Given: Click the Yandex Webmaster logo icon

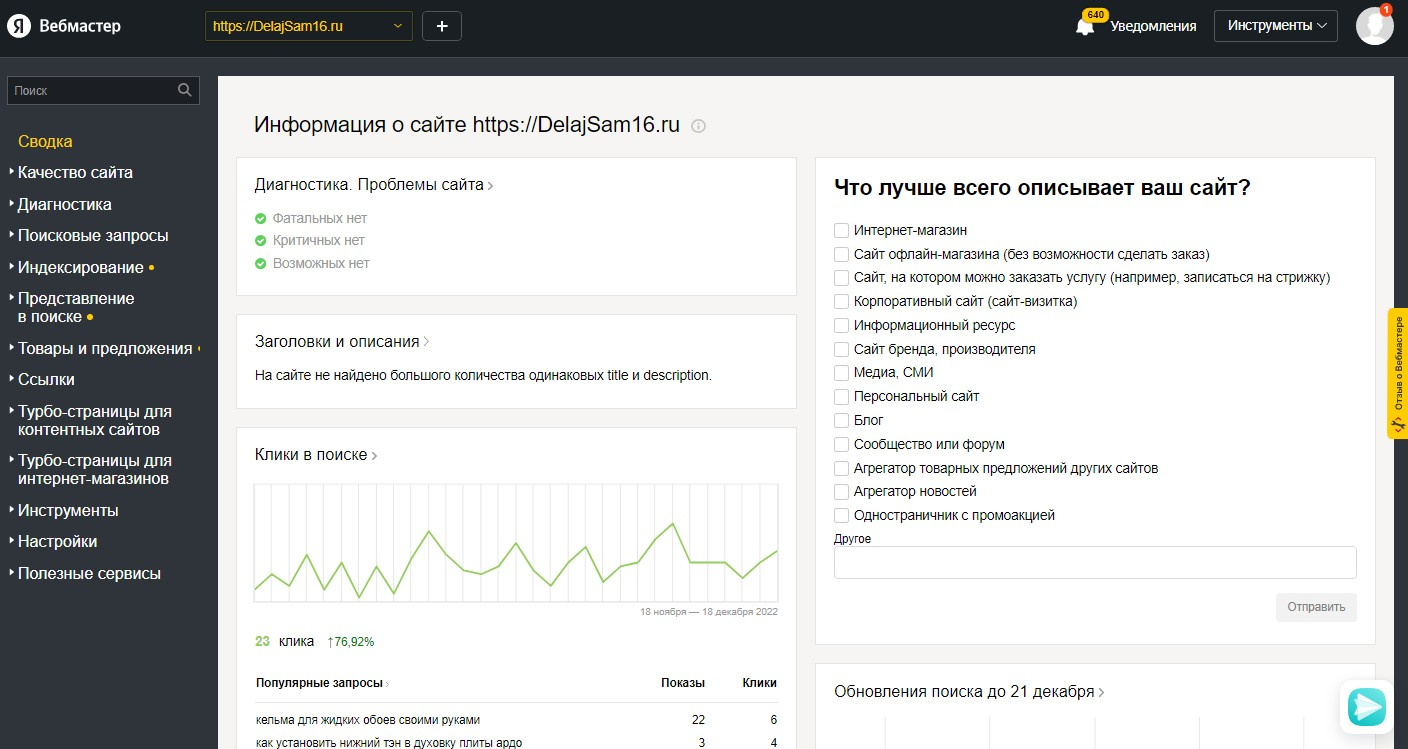Looking at the screenshot, I should (18, 27).
